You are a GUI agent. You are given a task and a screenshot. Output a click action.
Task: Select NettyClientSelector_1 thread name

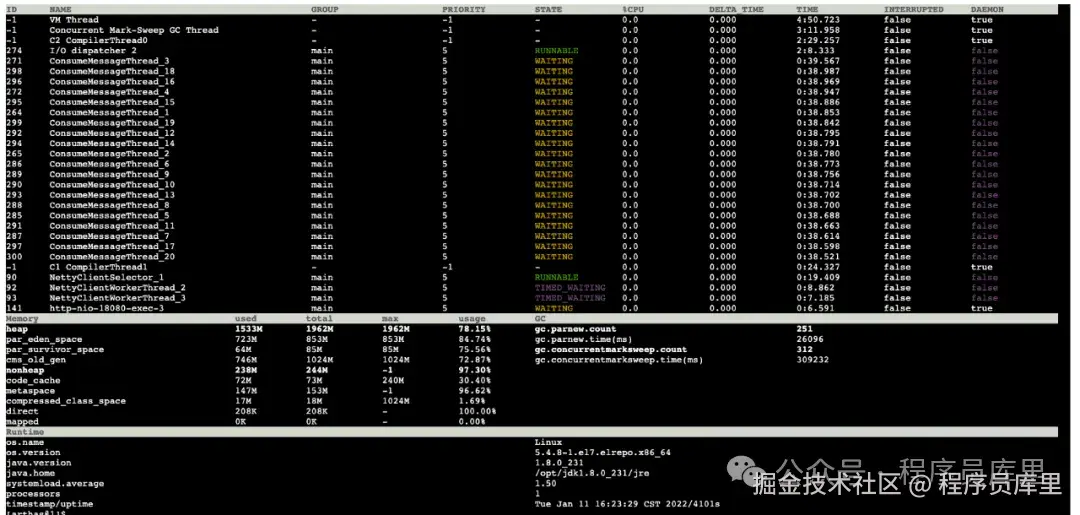coord(107,277)
